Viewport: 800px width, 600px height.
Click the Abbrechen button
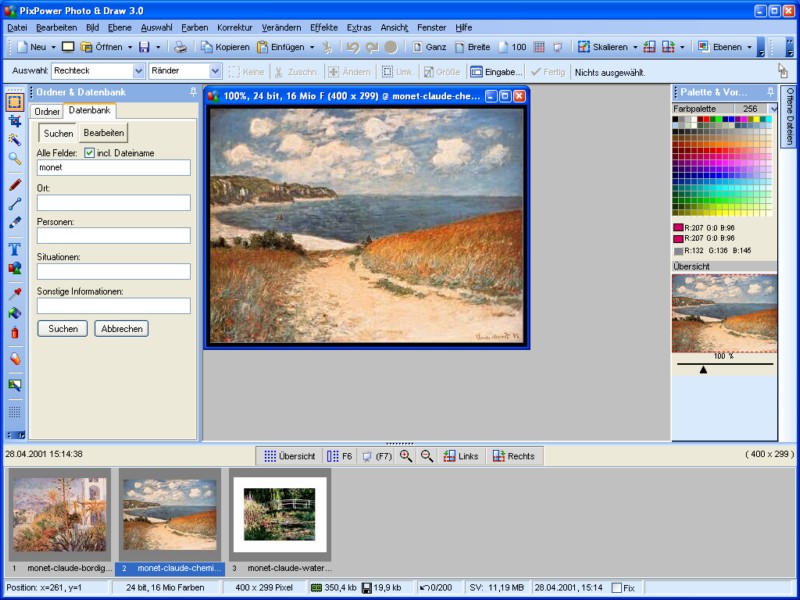pos(121,329)
